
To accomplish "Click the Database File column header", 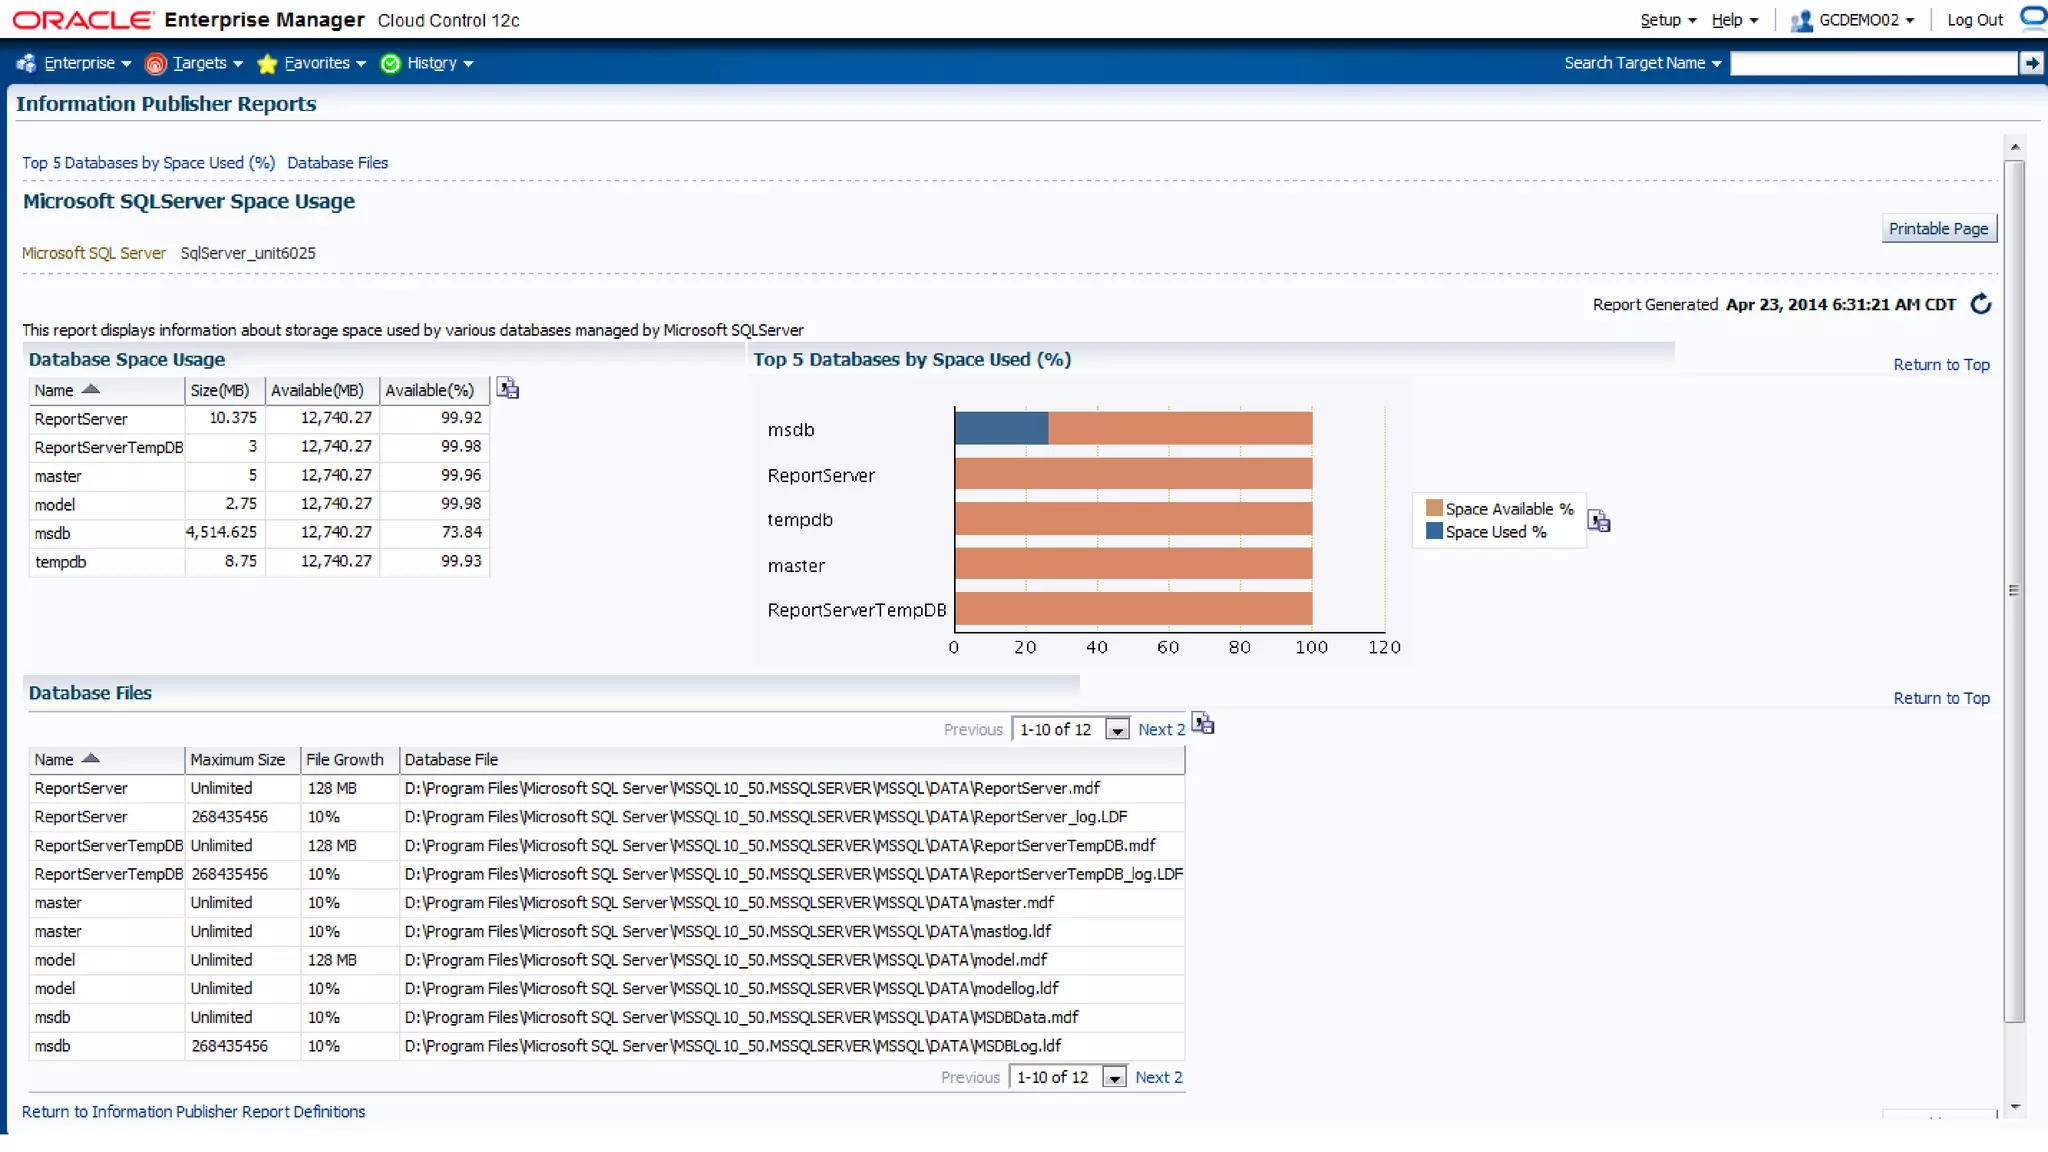I will (792, 759).
